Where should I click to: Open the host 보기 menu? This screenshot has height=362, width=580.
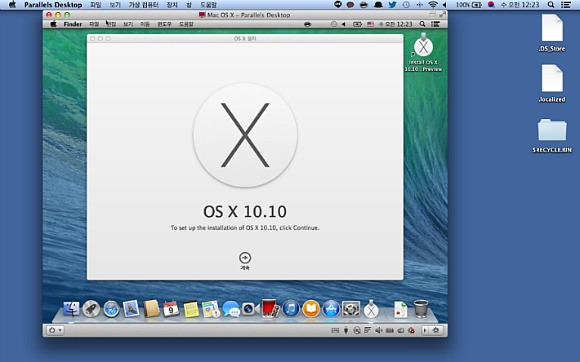pyautogui.click(x=115, y=5)
